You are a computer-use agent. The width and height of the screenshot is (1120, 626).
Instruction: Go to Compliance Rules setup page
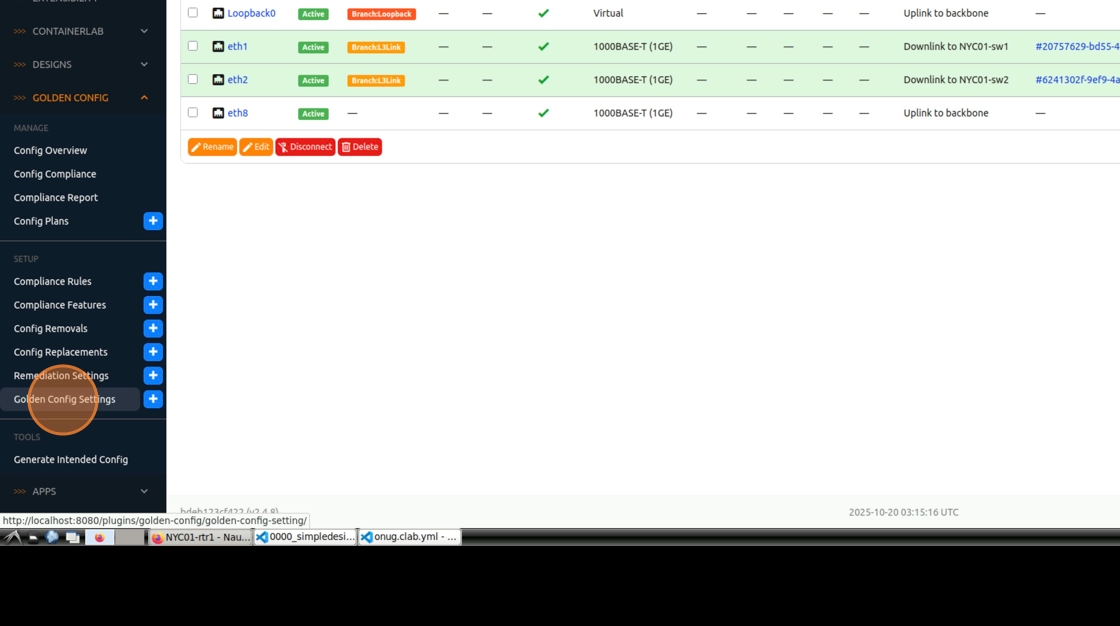point(53,281)
